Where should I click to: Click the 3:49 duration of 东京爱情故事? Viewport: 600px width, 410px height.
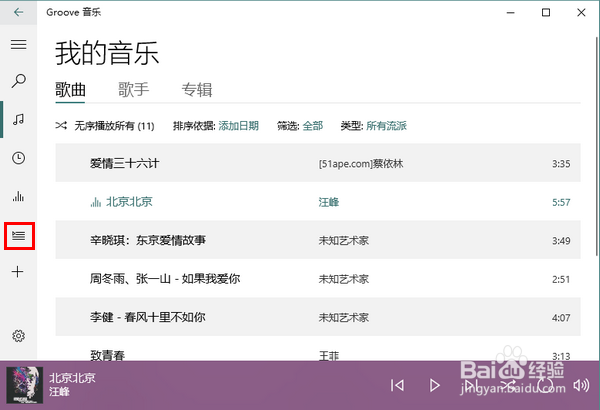point(561,241)
